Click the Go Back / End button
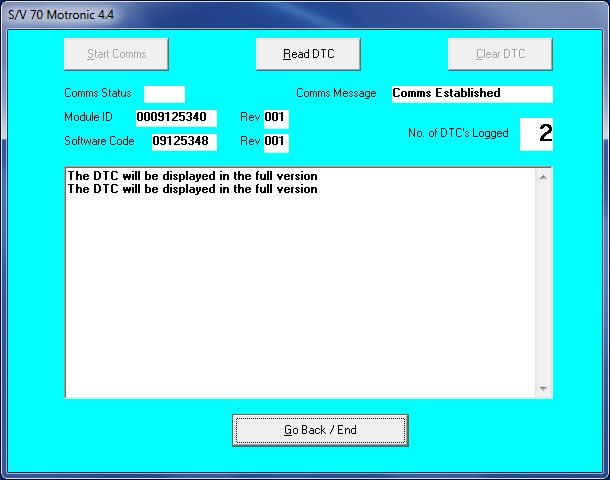This screenshot has width=610, height=480. pos(320,430)
